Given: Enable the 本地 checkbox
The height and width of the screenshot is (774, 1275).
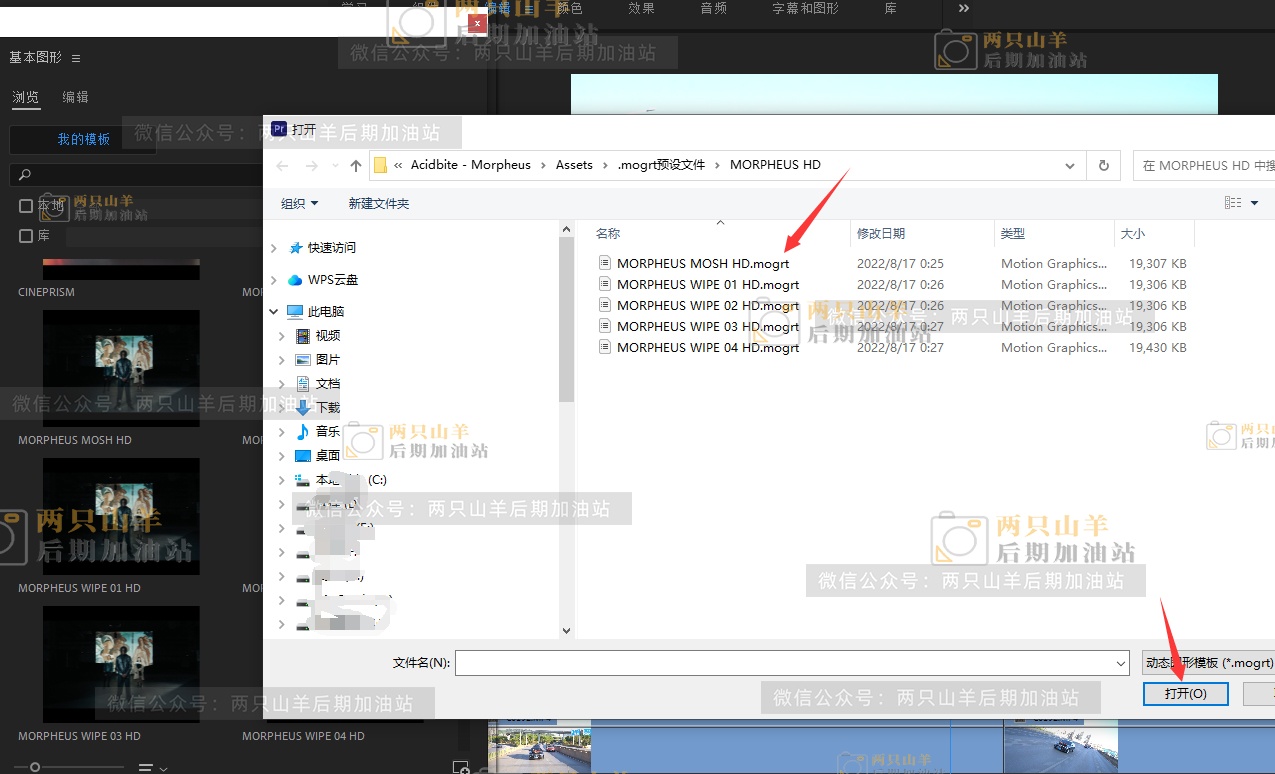Looking at the screenshot, I should click(27, 206).
